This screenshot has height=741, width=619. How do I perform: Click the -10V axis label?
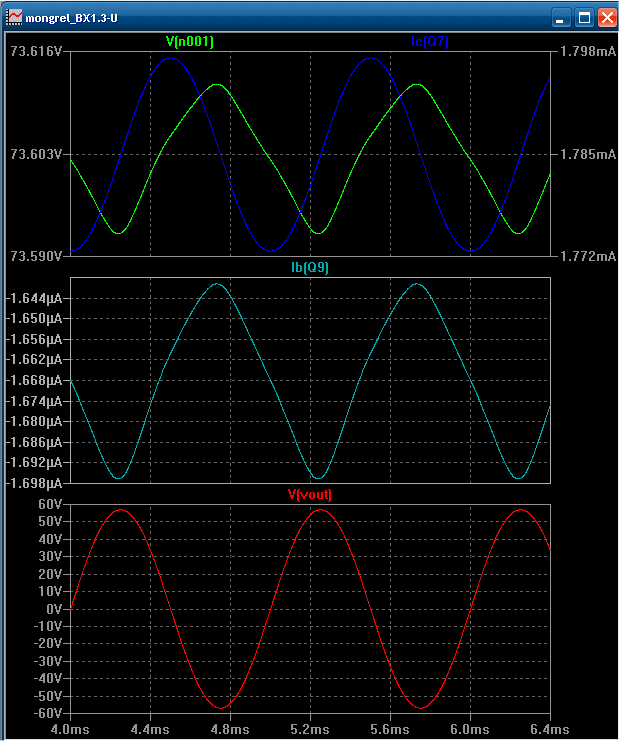point(48,627)
